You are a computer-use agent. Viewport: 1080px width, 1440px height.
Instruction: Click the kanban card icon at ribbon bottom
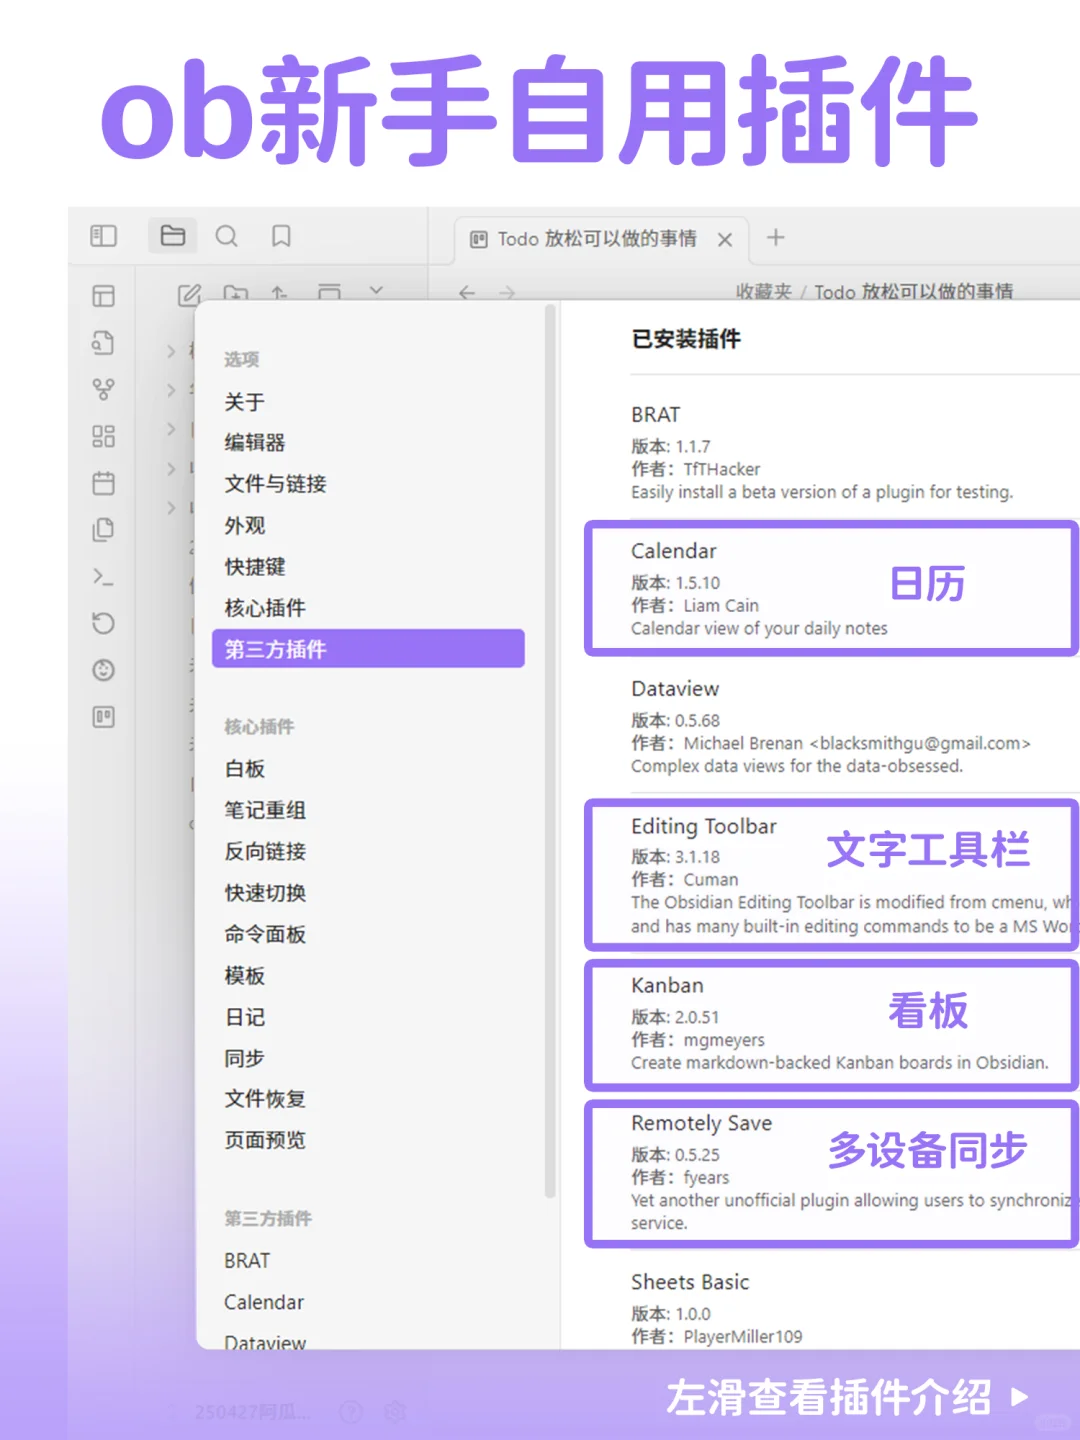click(x=104, y=717)
